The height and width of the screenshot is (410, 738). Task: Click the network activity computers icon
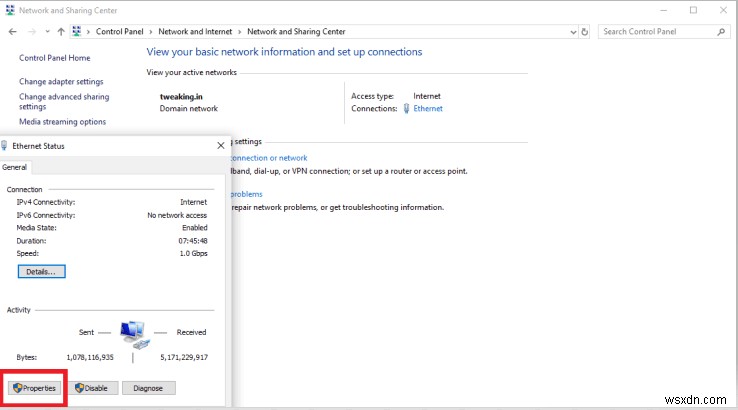click(x=133, y=334)
